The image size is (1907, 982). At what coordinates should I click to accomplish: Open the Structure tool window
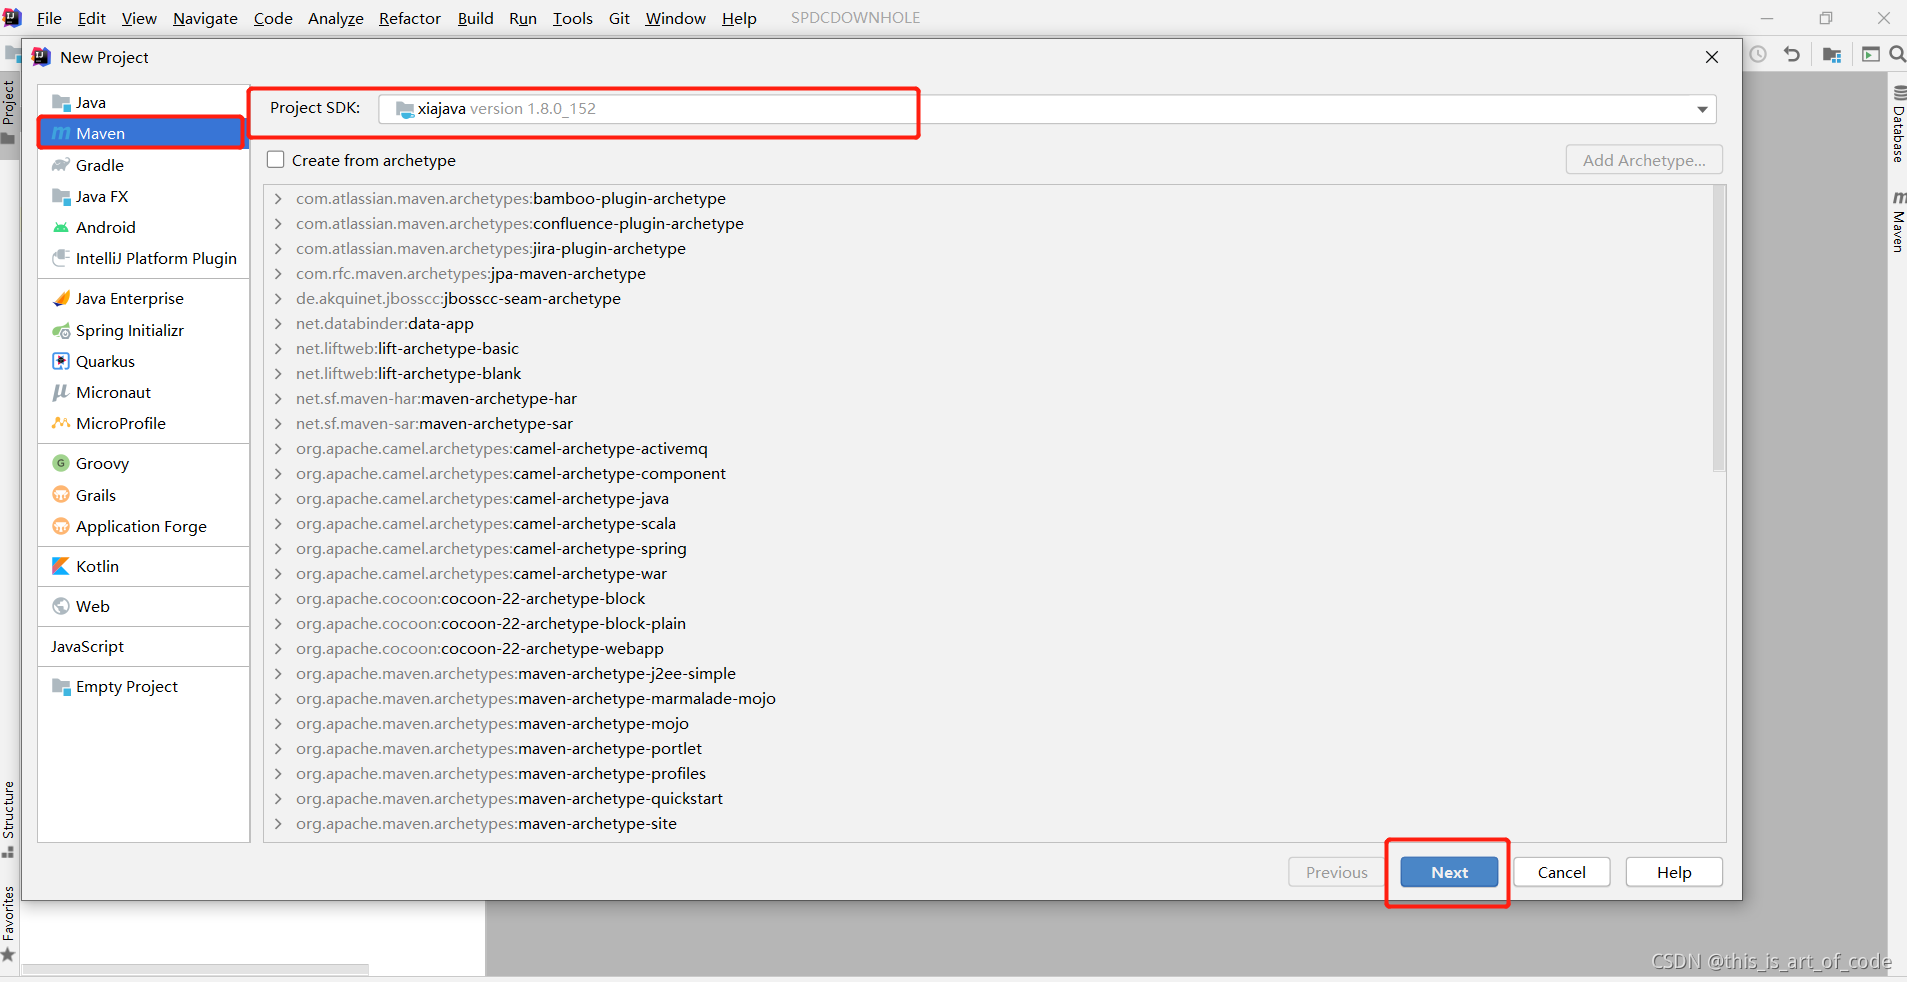click(x=9, y=818)
